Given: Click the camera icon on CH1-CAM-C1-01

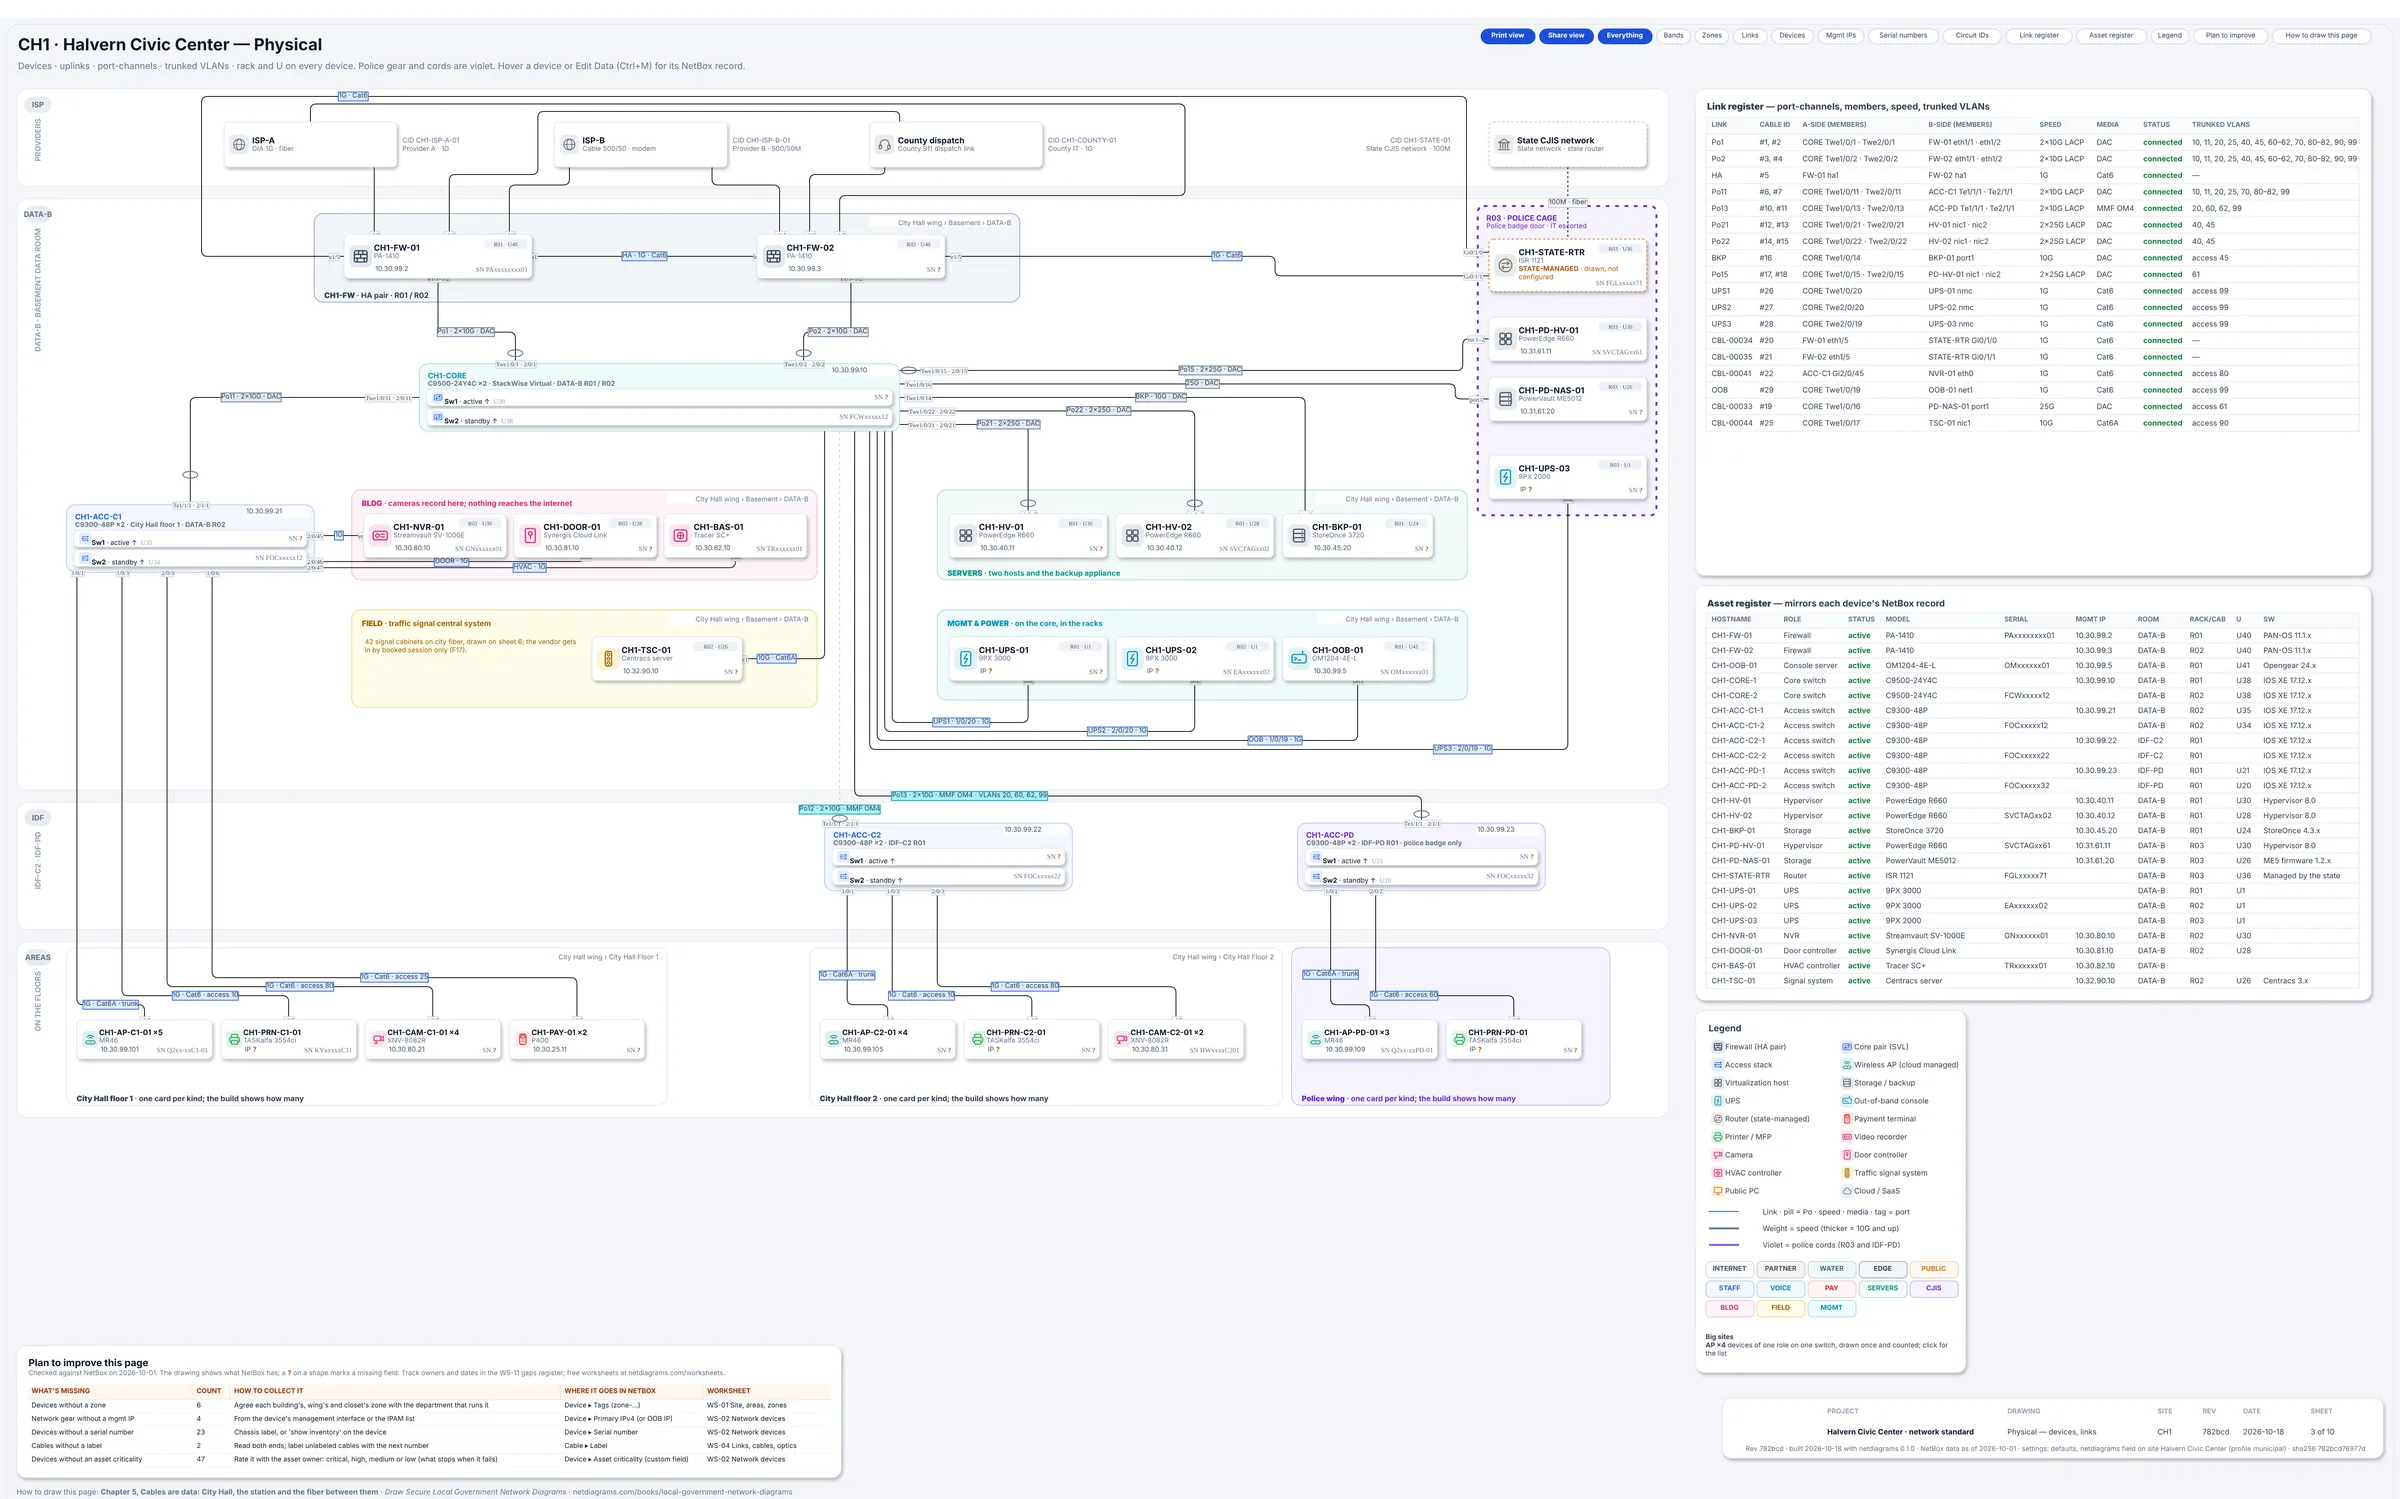Looking at the screenshot, I should click(378, 1040).
